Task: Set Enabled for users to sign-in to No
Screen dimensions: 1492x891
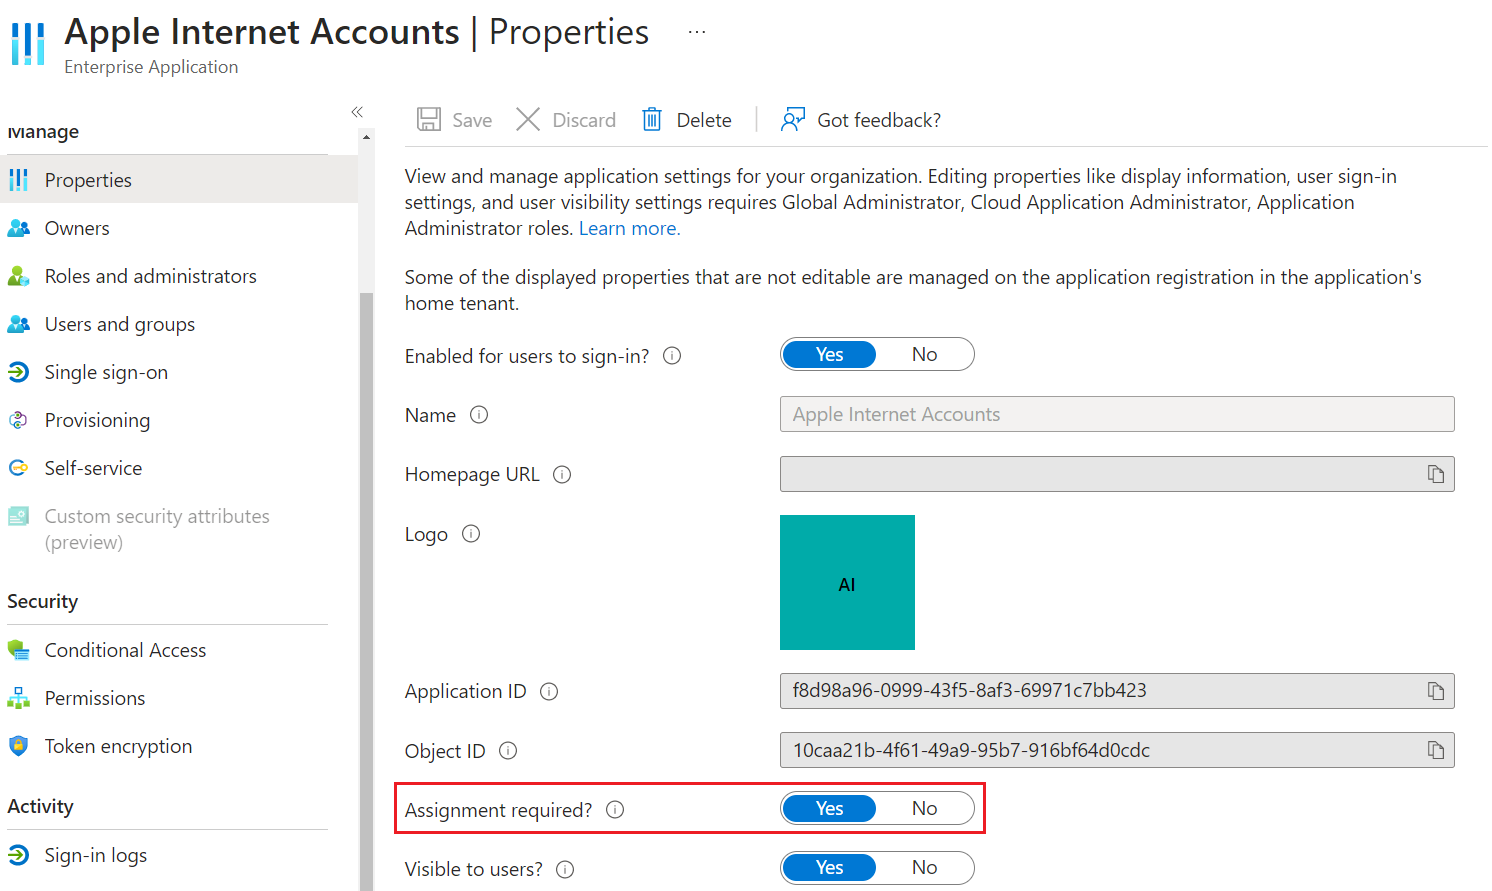Action: 924,355
